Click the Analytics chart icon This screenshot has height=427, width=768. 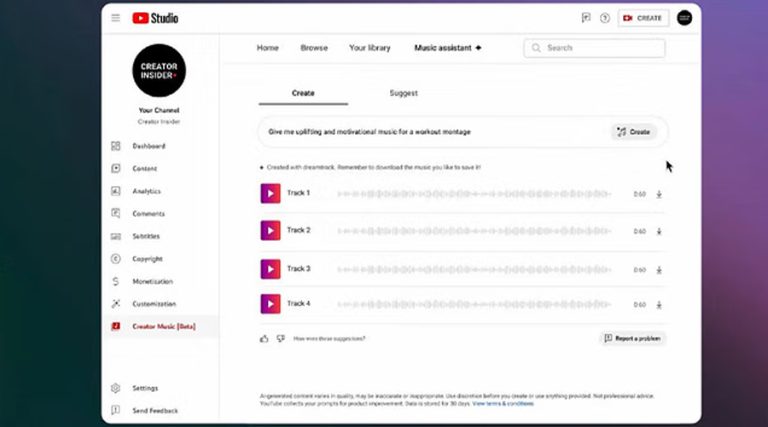pyautogui.click(x=116, y=191)
